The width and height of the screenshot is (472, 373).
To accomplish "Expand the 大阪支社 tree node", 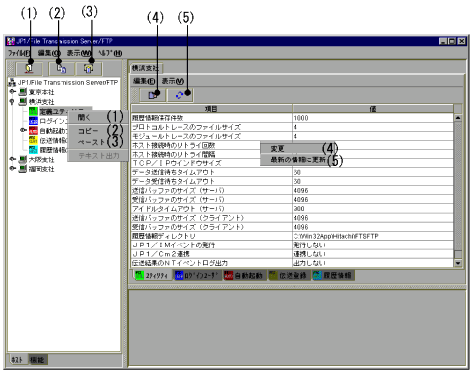I will [x=12, y=159].
